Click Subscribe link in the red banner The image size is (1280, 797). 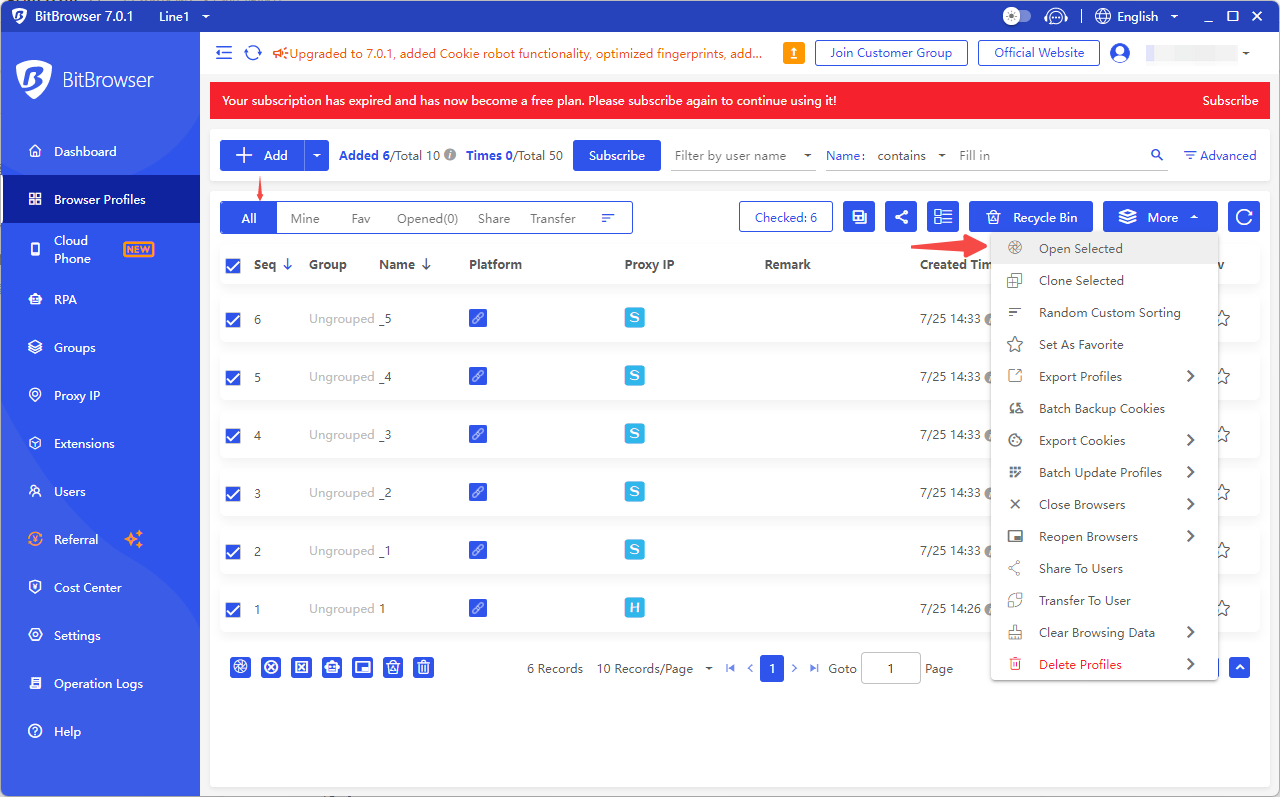[x=1230, y=101]
